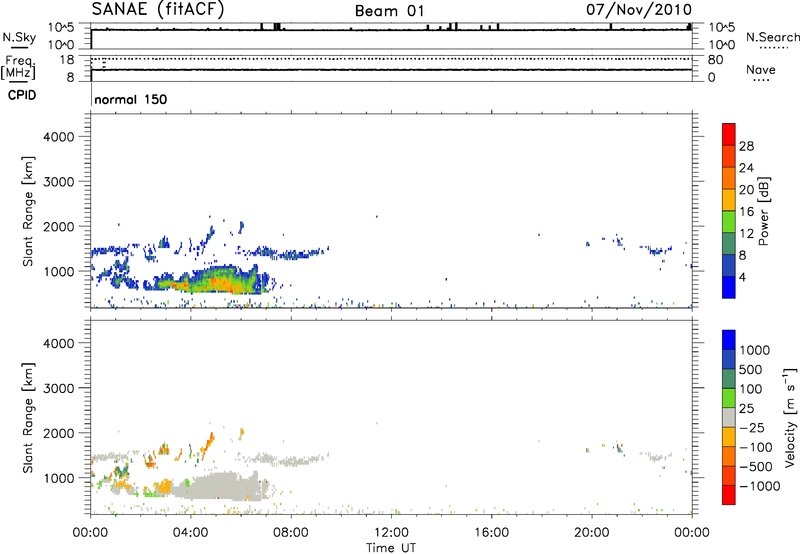Pick the light green power colorbar segment
The width and height of the screenshot is (800, 554).
tap(729, 222)
